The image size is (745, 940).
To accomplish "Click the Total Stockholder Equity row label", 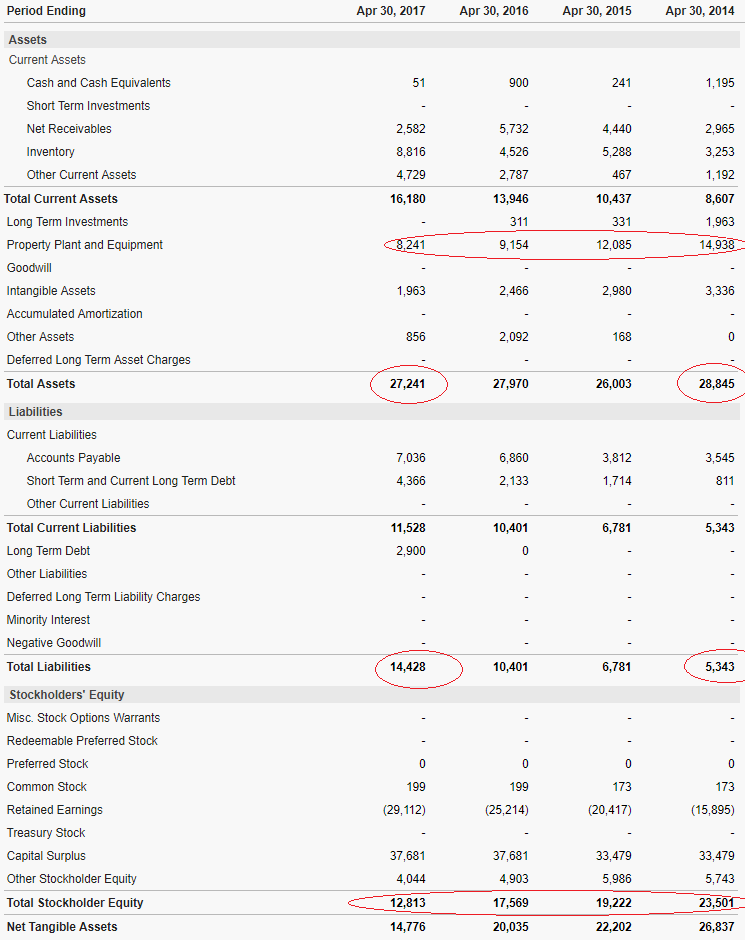I will [75, 903].
